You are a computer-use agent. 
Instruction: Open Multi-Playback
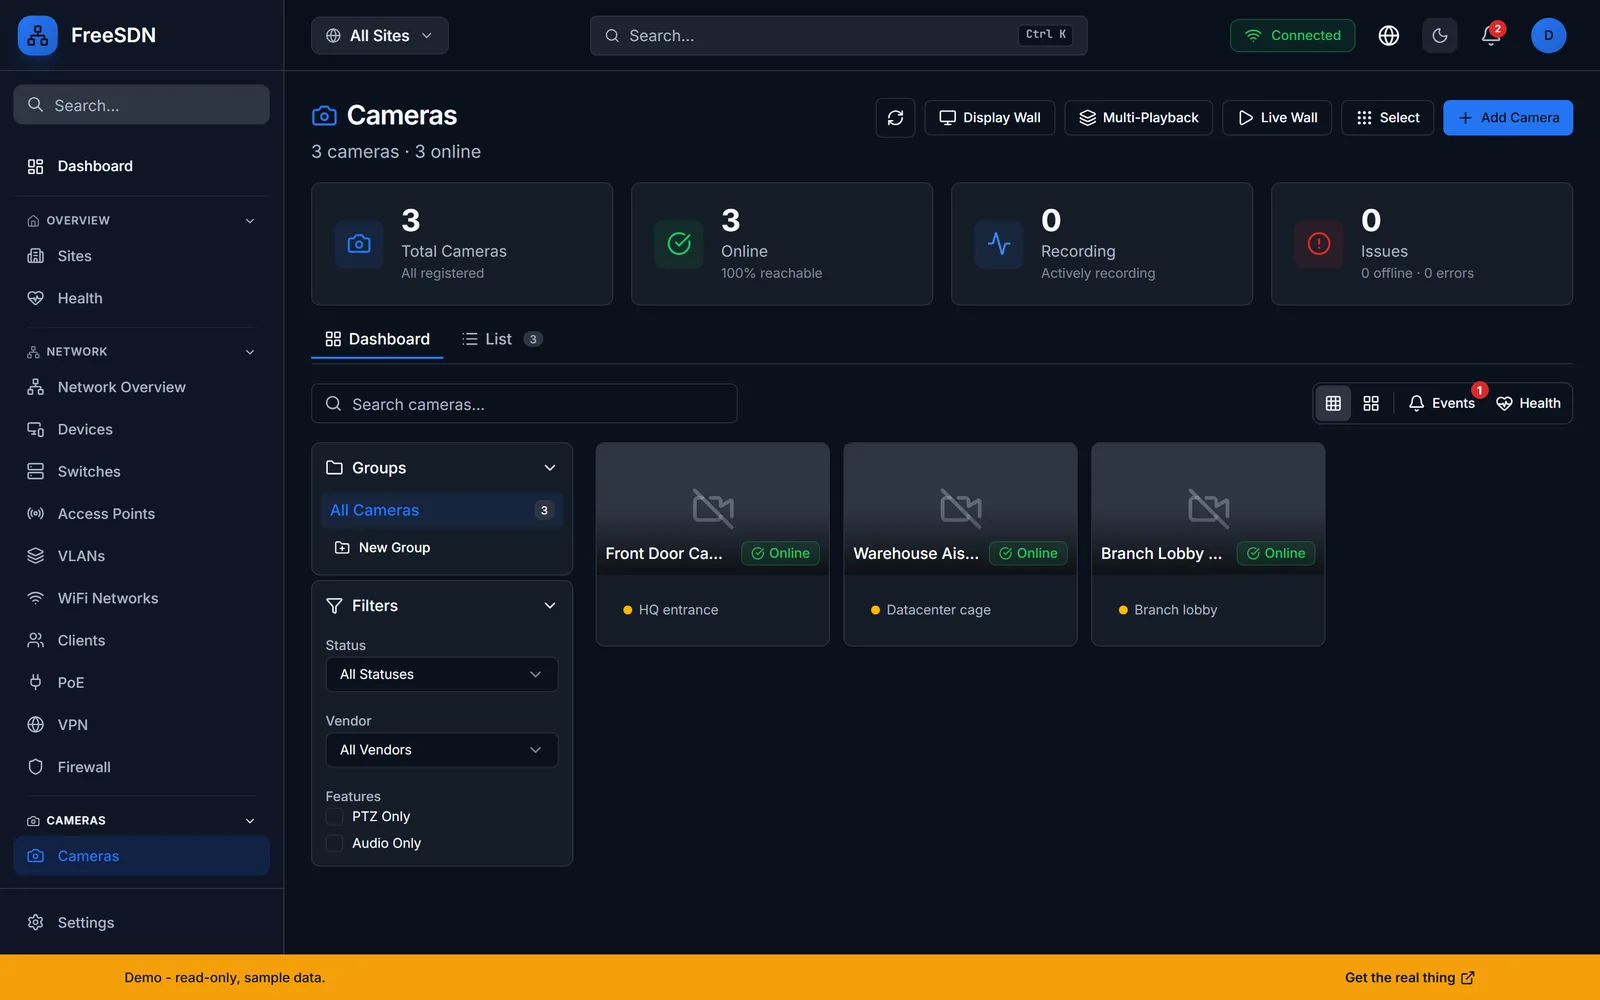point(1139,118)
